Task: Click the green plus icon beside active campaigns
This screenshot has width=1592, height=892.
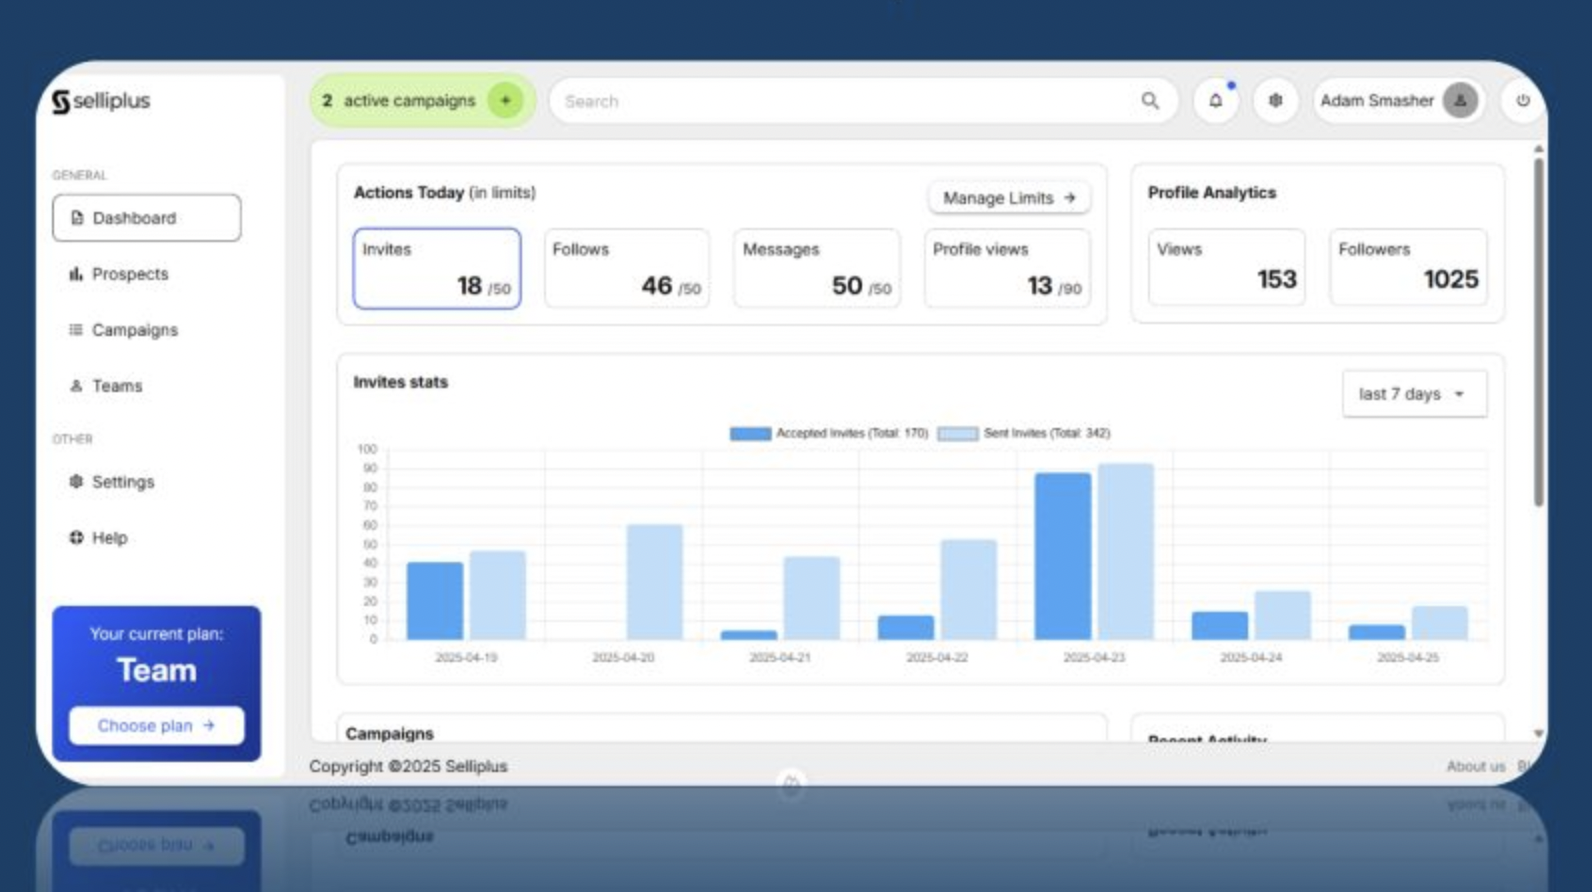Action: click(x=505, y=101)
